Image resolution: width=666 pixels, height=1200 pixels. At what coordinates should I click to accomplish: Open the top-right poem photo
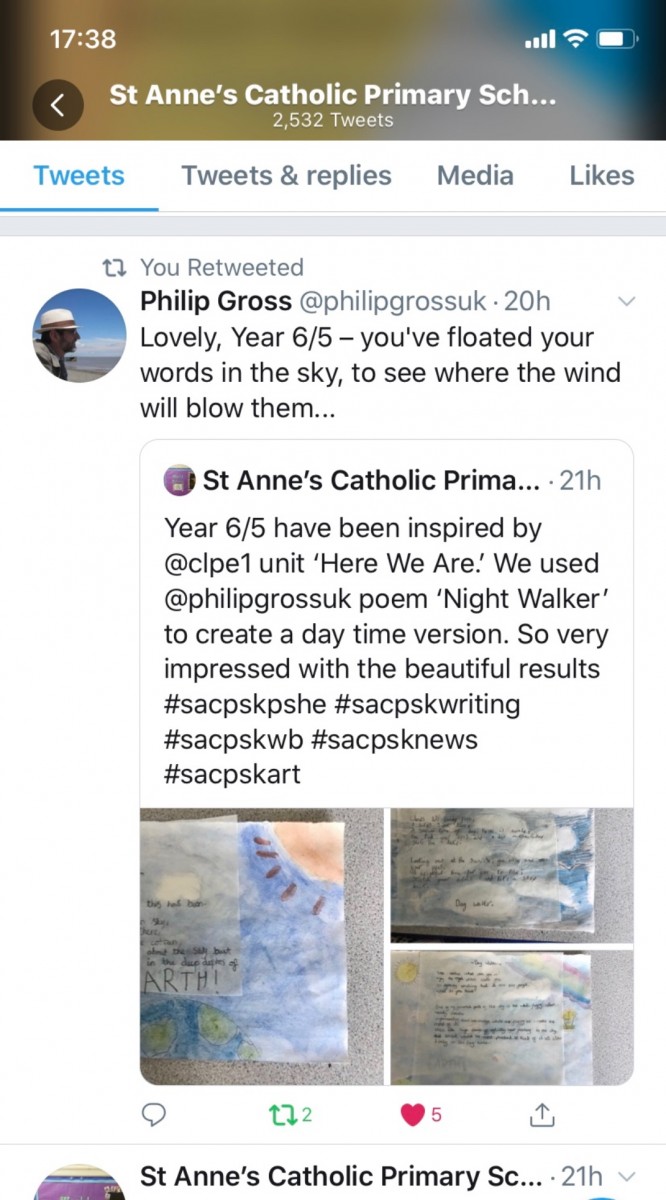(511, 874)
